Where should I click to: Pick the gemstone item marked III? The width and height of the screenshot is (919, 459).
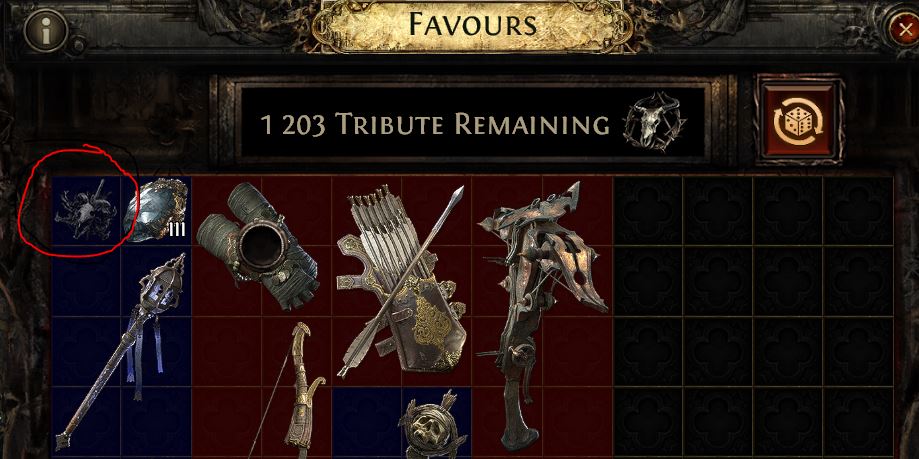[x=156, y=210]
